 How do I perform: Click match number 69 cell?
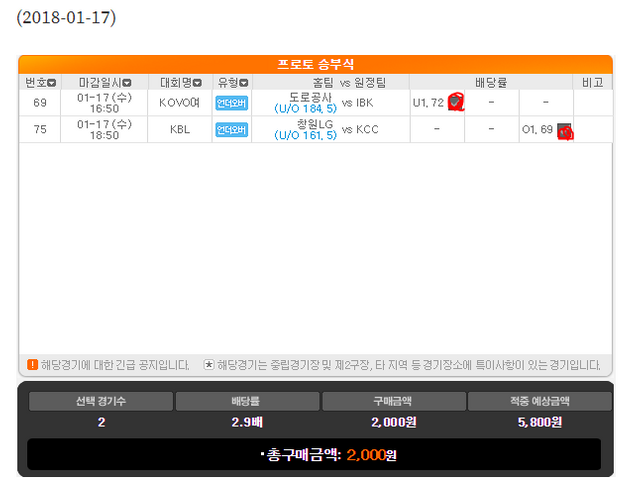[40, 103]
